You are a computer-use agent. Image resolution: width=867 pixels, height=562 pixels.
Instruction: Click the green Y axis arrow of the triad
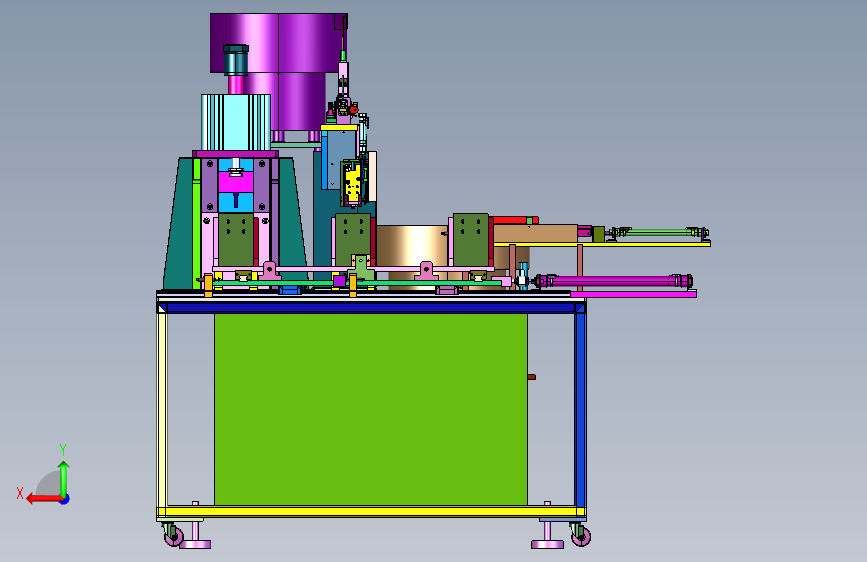click(x=64, y=478)
